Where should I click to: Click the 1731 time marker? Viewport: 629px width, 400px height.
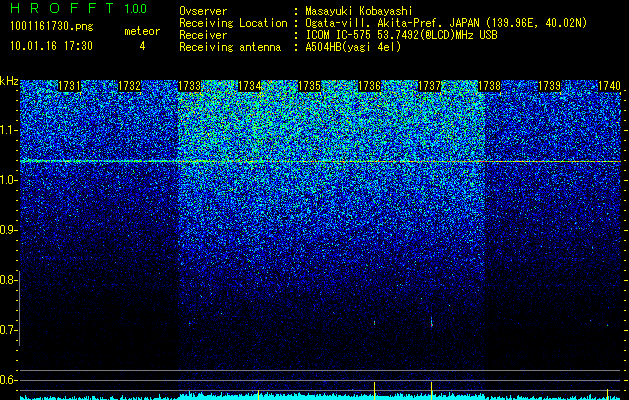pyautogui.click(x=69, y=86)
